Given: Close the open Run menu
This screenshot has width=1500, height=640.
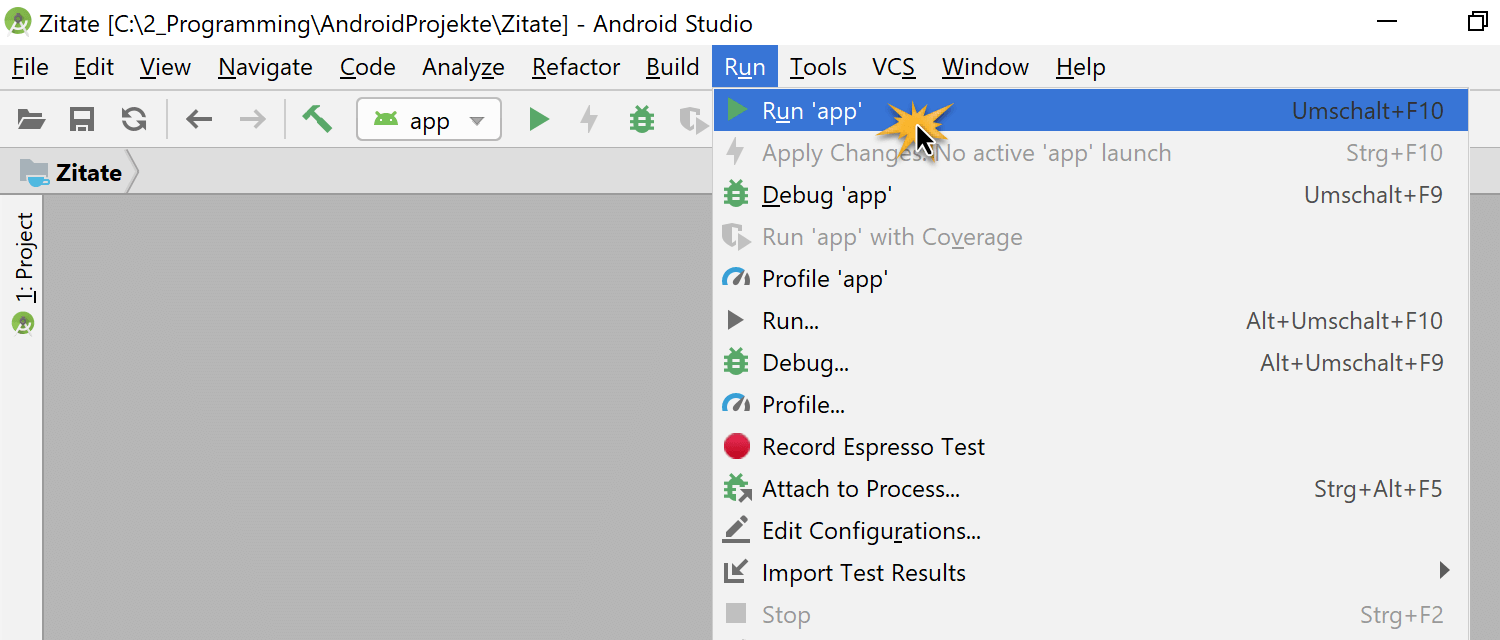Looking at the screenshot, I should [x=745, y=67].
